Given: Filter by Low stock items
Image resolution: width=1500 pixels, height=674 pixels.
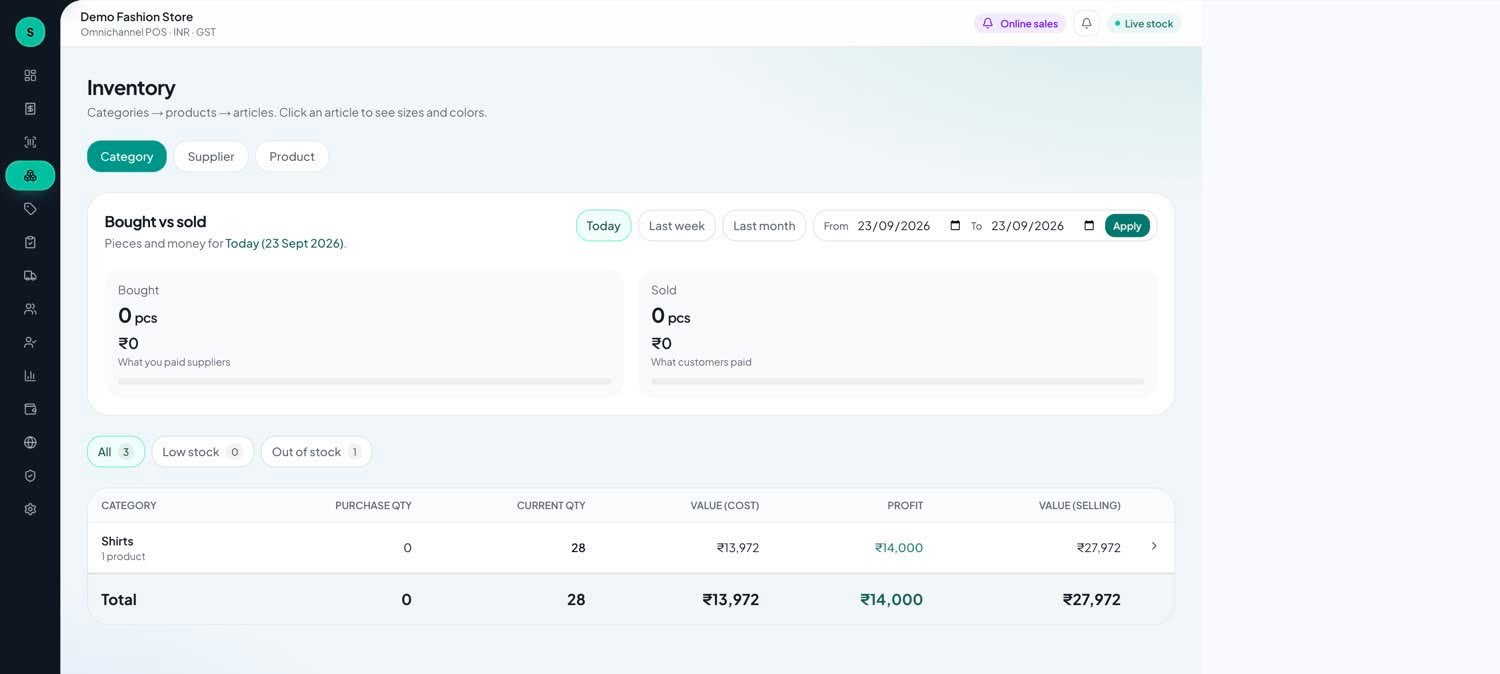Looking at the screenshot, I should tap(203, 452).
